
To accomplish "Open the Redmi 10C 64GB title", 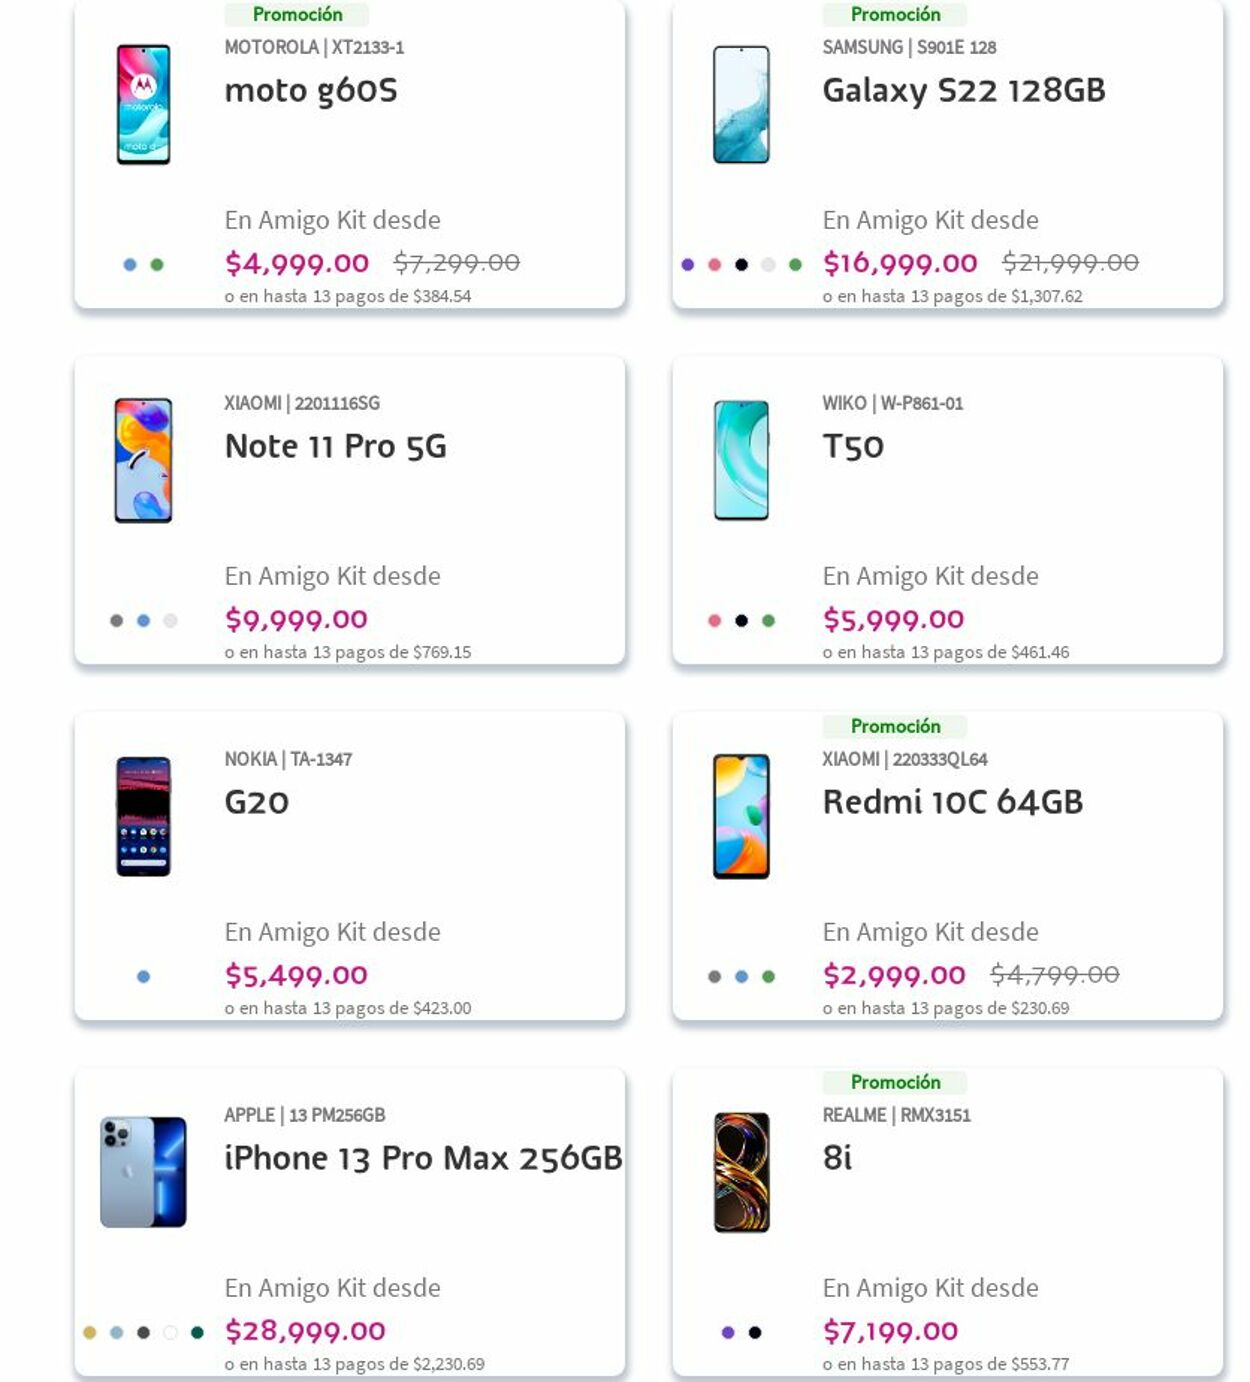I will [x=952, y=802].
